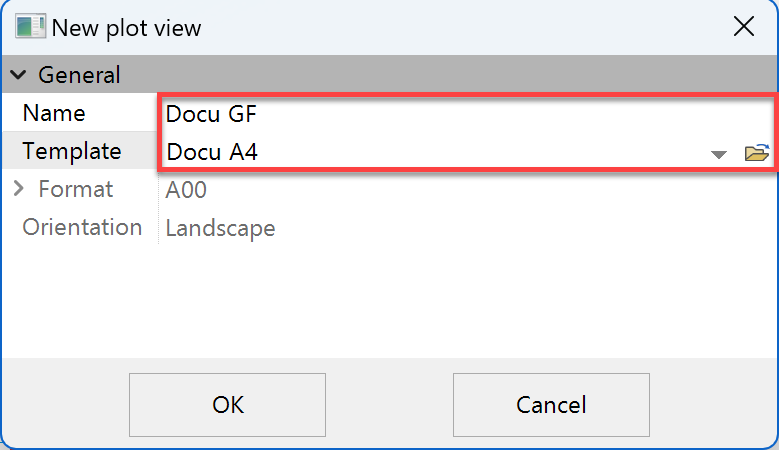Click empty area below the Orientation row
The height and width of the screenshot is (450, 779).
[x=389, y=300]
